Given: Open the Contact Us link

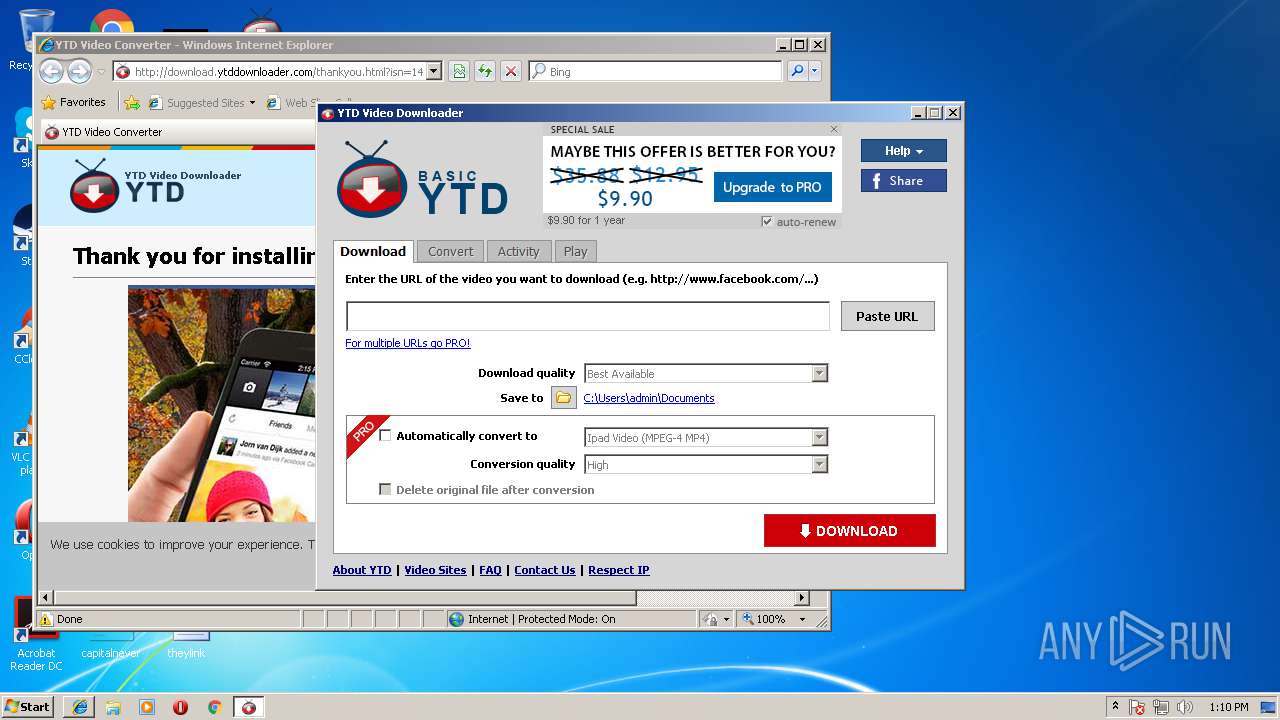Looking at the screenshot, I should (545, 570).
